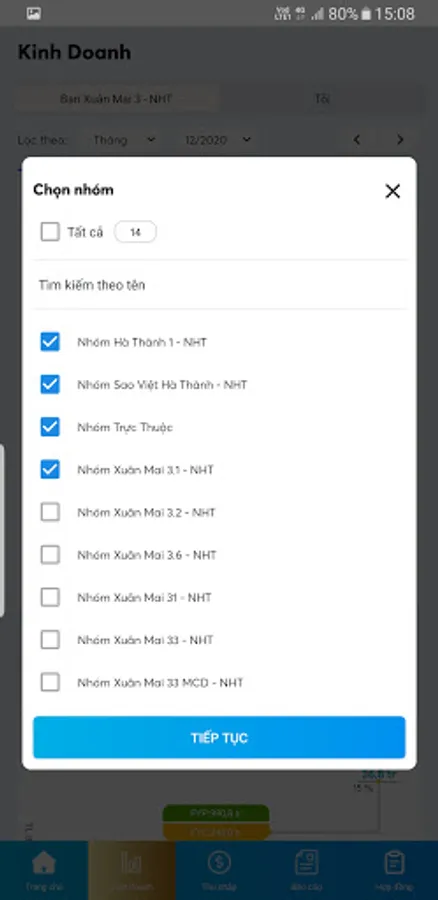Uncheck Nhóm Trực Thuộc checkbox
Viewport: 438px width, 900px height.
(50, 427)
